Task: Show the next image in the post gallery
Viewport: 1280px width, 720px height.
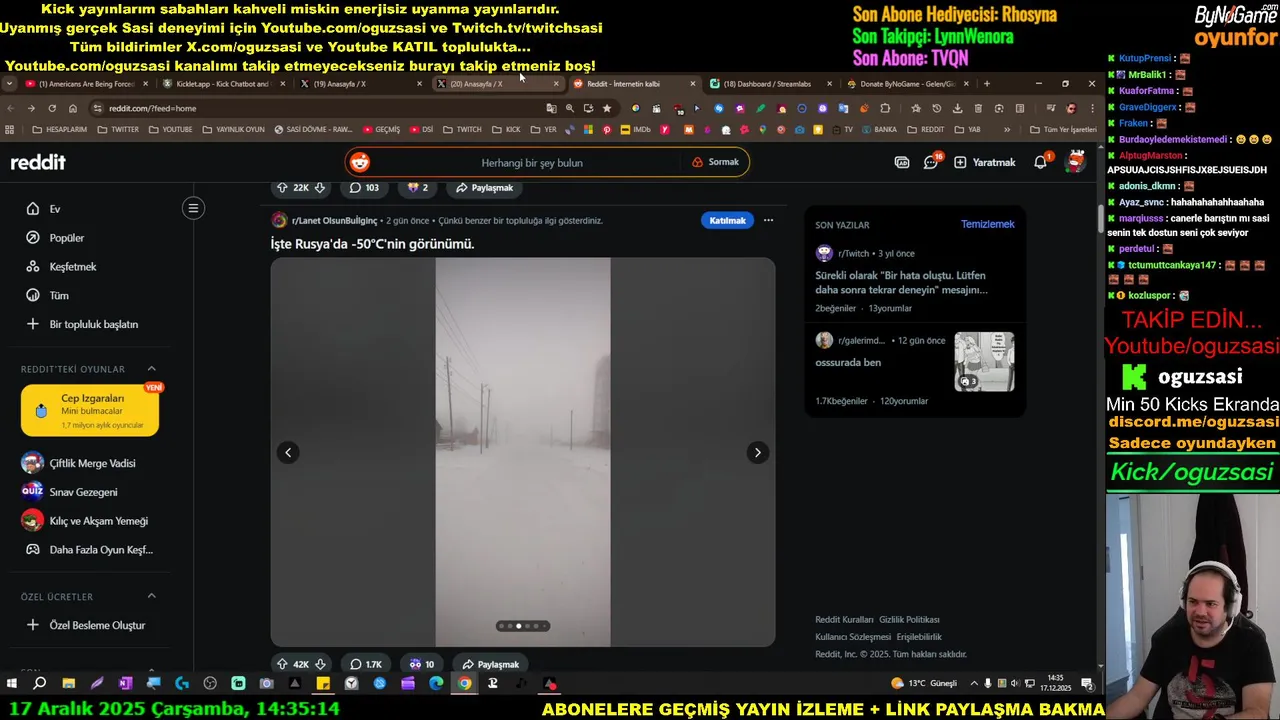Action: click(757, 452)
